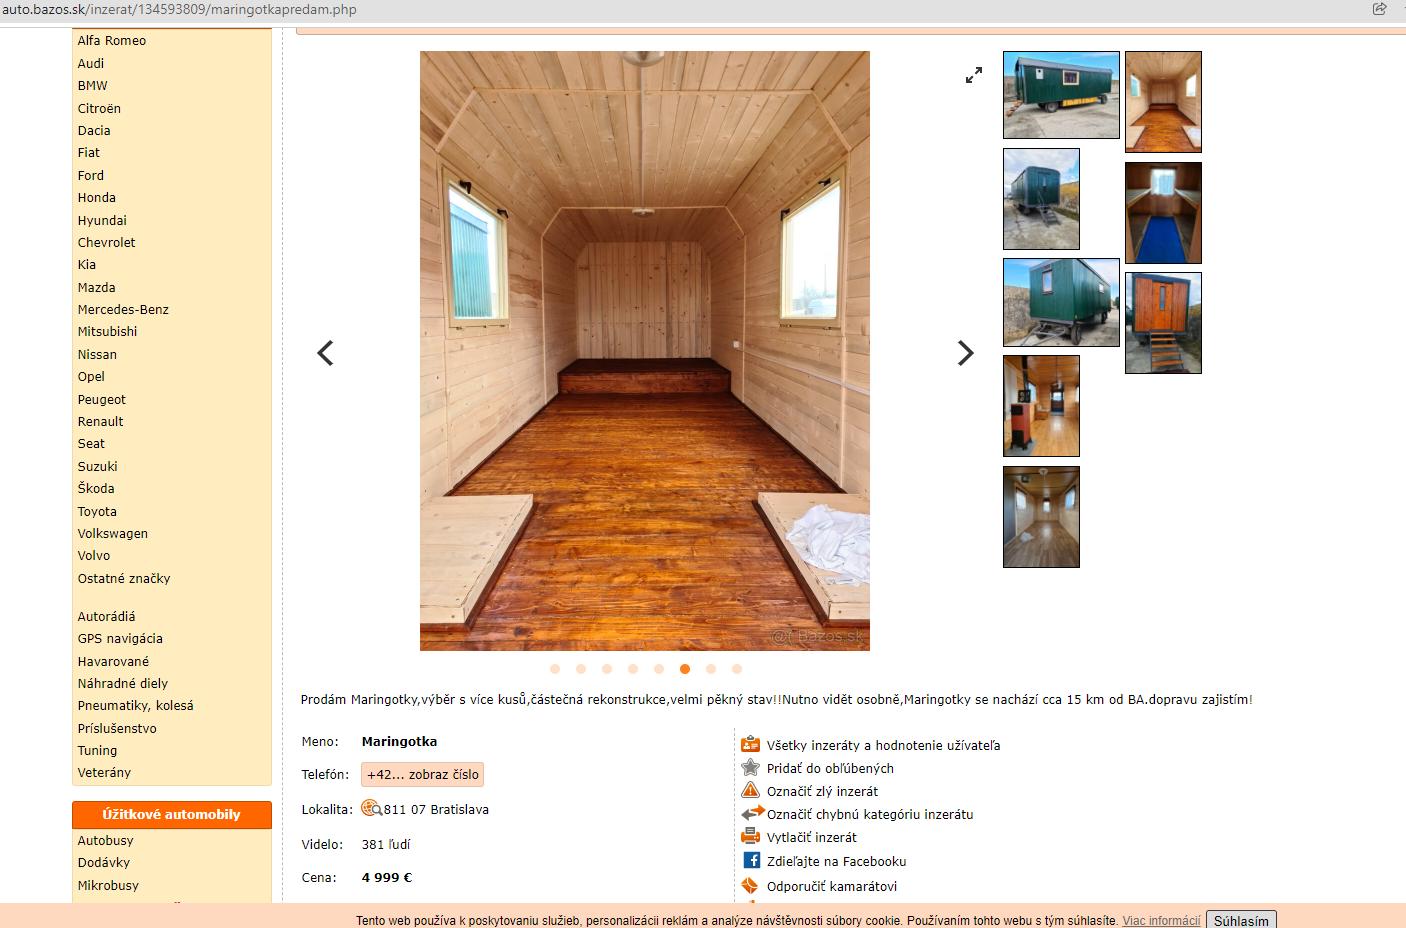Click the browser share icon in address bar

[x=1379, y=9]
